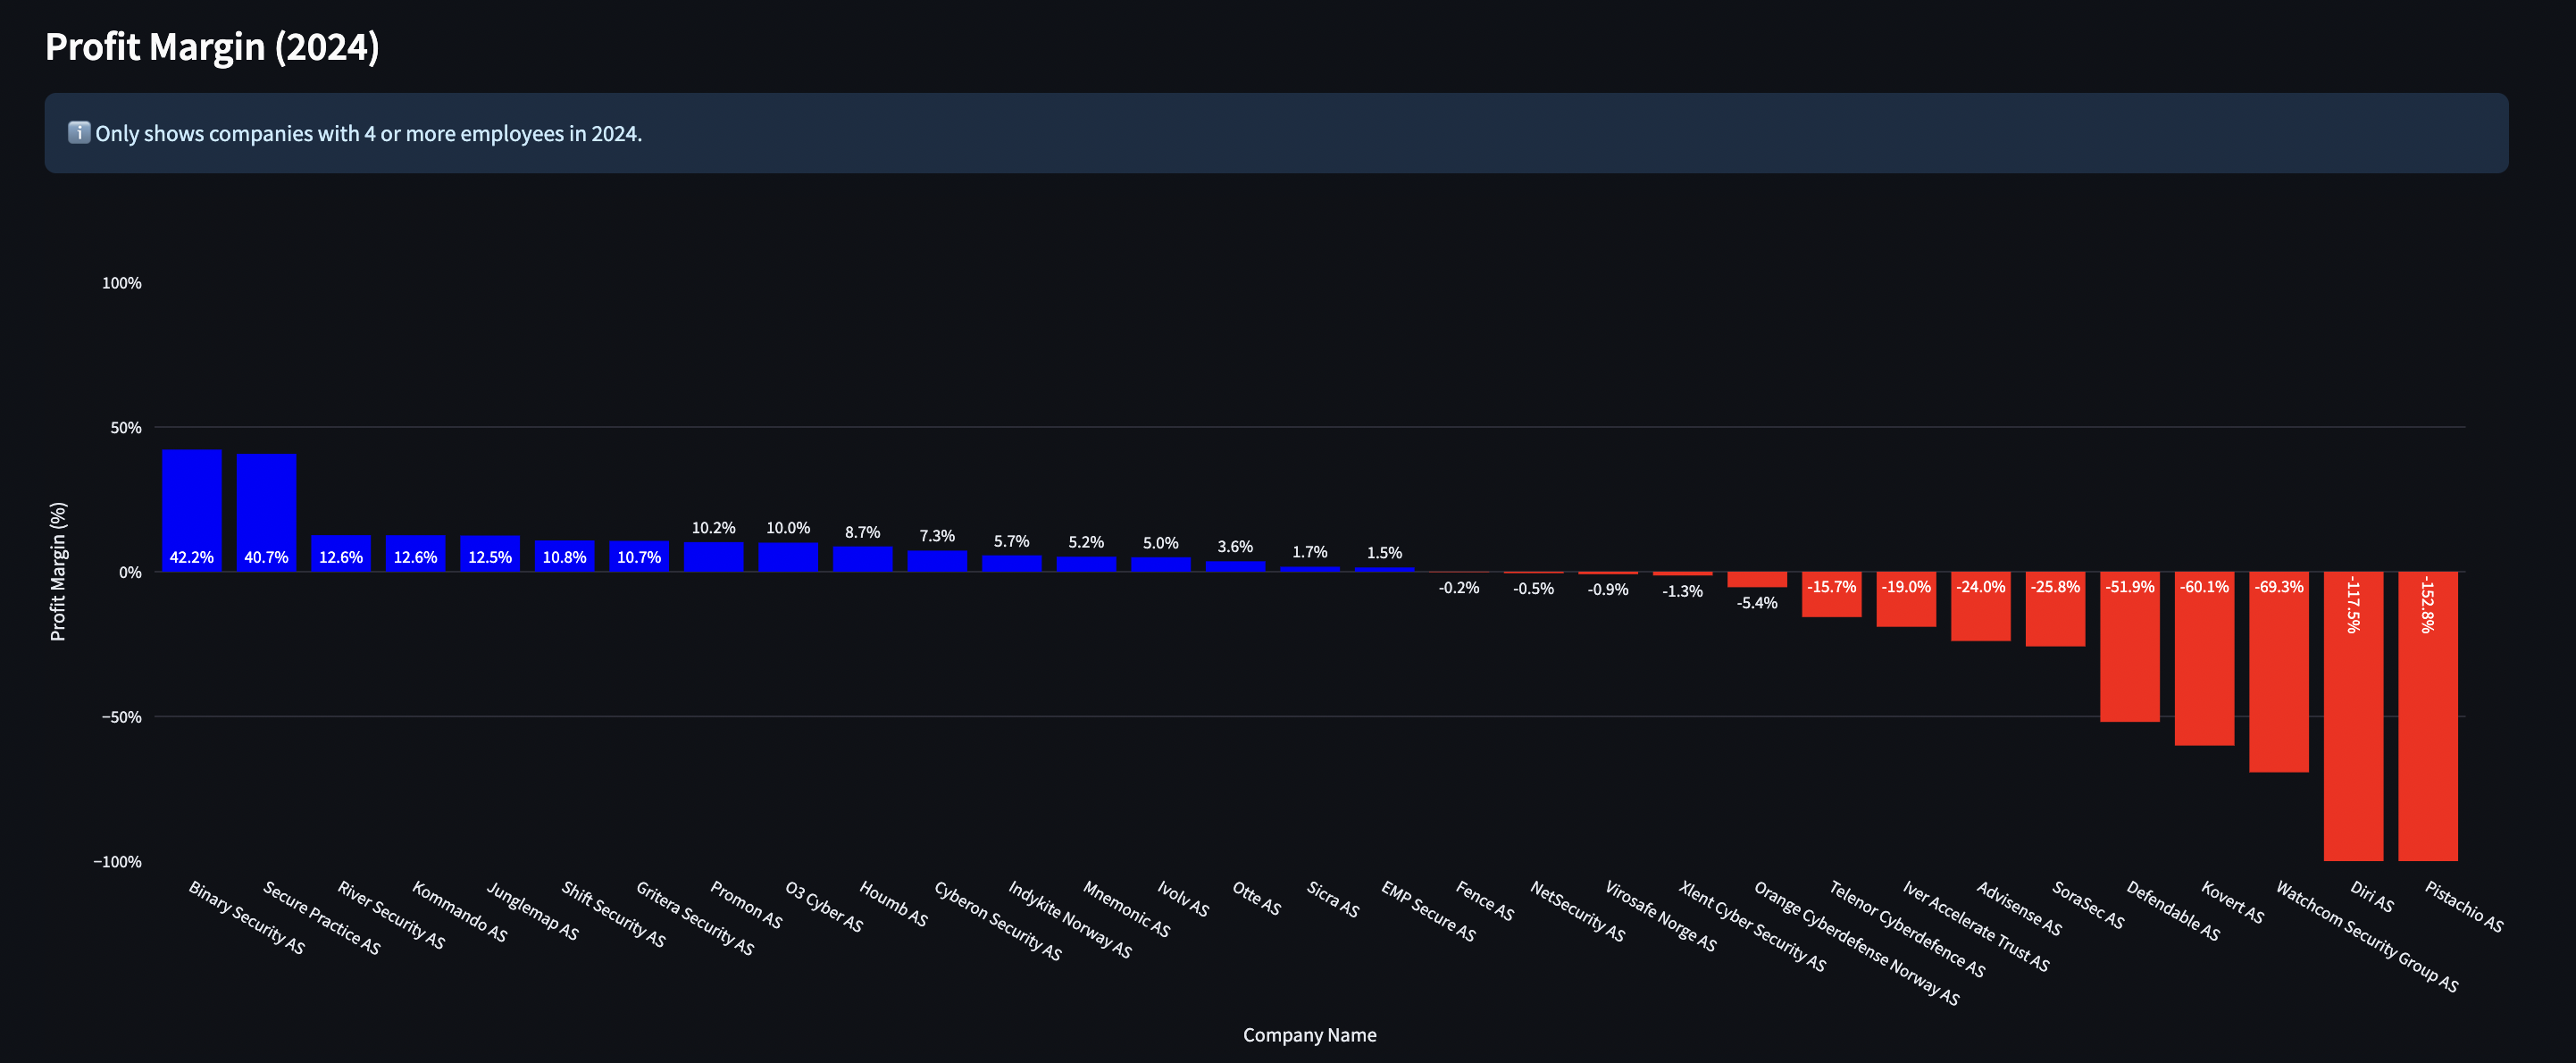Viewport: 2576px width, 1063px height.
Task: Click the River Security AS bar
Action: (x=341, y=553)
